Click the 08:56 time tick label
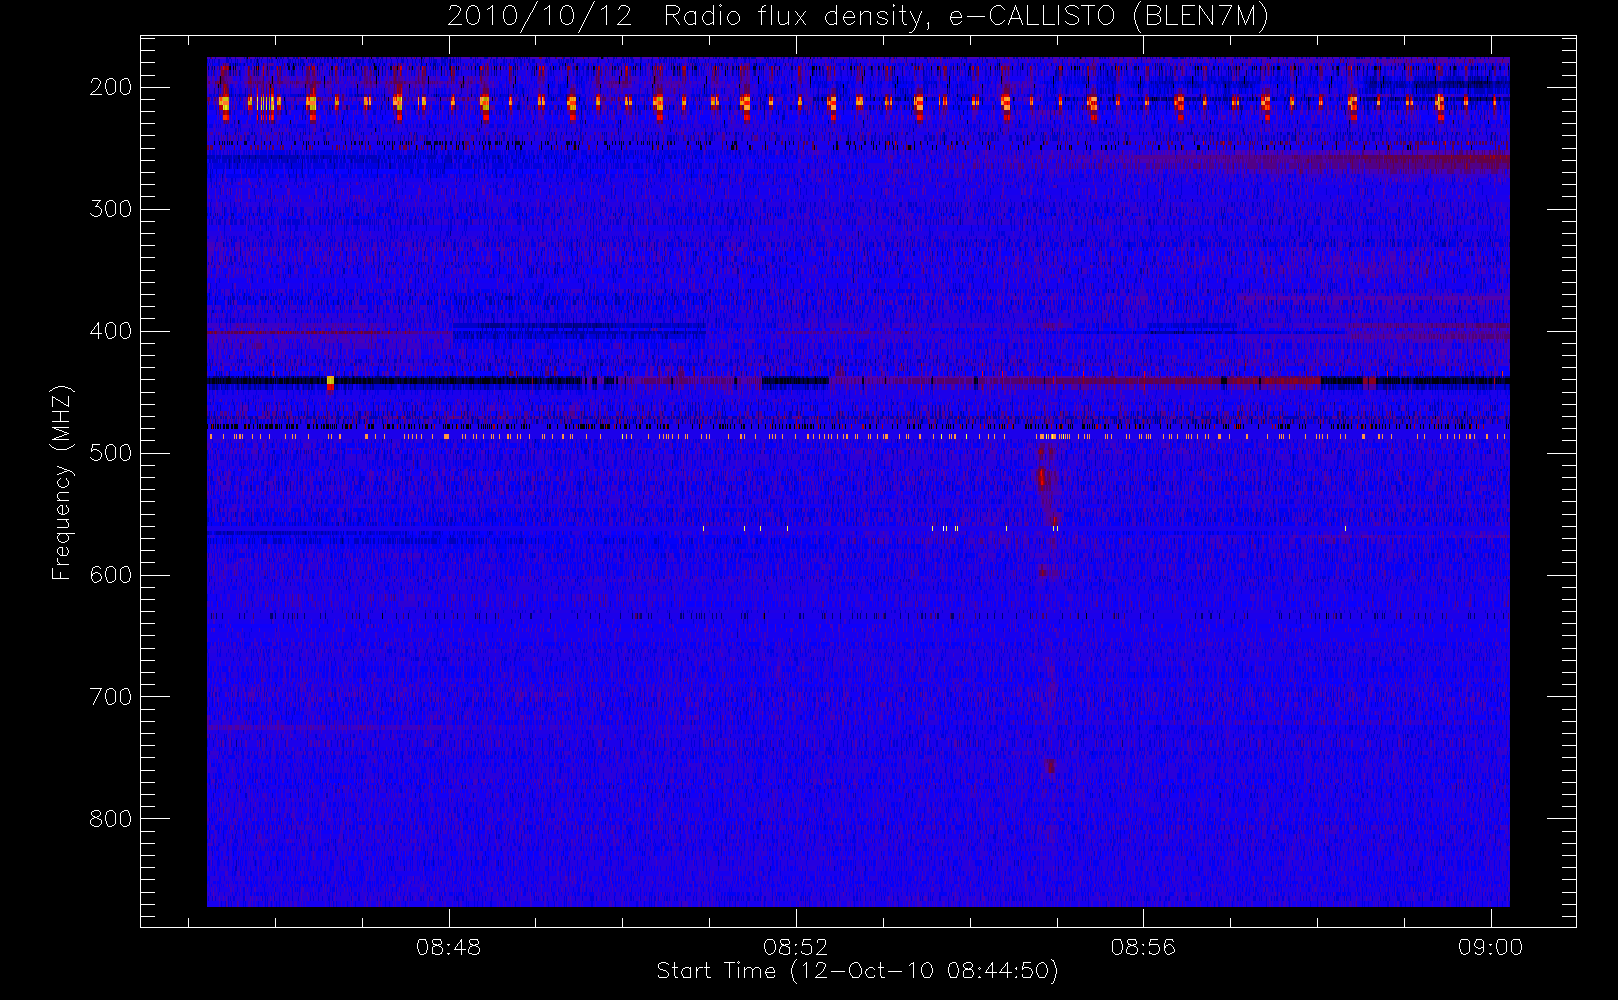 coord(1143,947)
